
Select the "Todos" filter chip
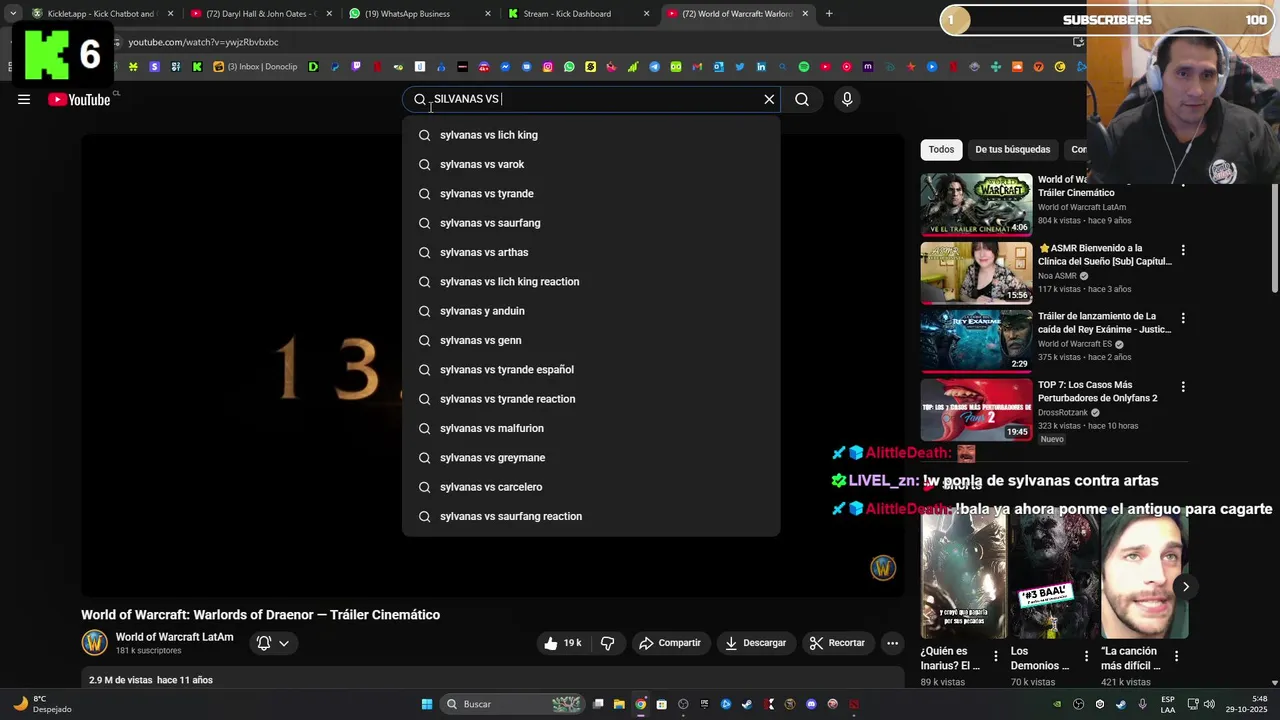[941, 149]
